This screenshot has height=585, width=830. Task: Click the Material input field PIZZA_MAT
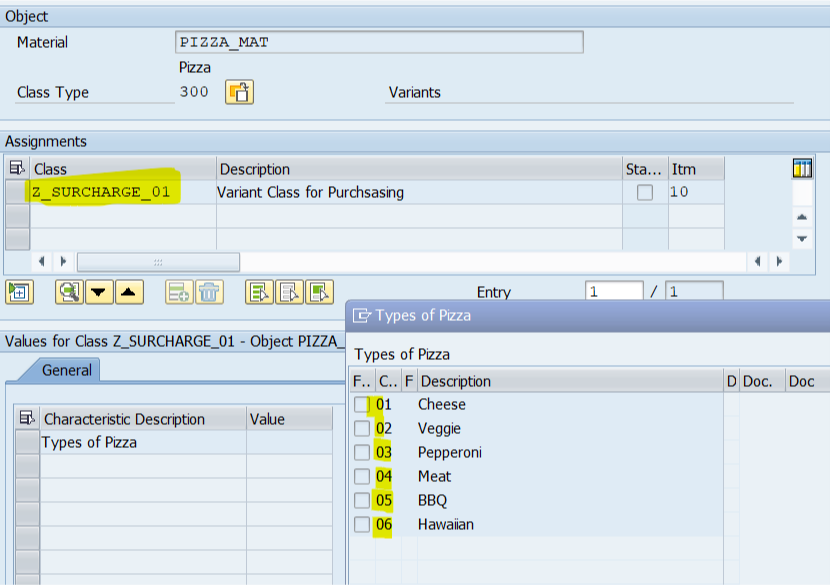[x=378, y=42]
